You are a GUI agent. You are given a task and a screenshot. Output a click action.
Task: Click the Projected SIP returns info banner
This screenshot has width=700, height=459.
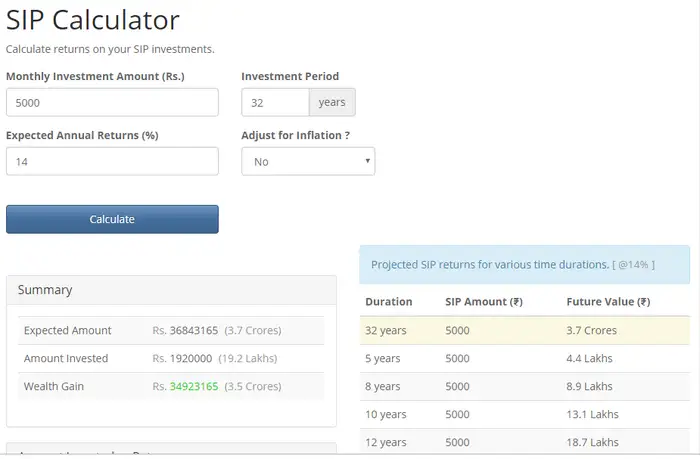(x=524, y=265)
